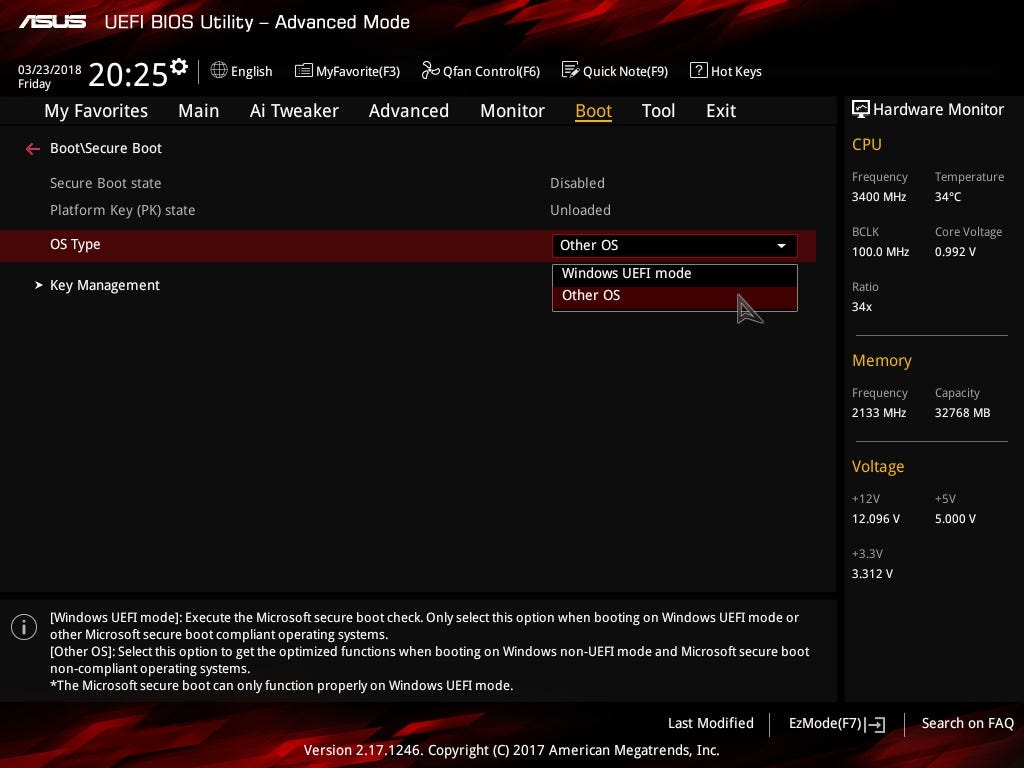
Task: Click the ASUS logo
Action: coord(52,22)
